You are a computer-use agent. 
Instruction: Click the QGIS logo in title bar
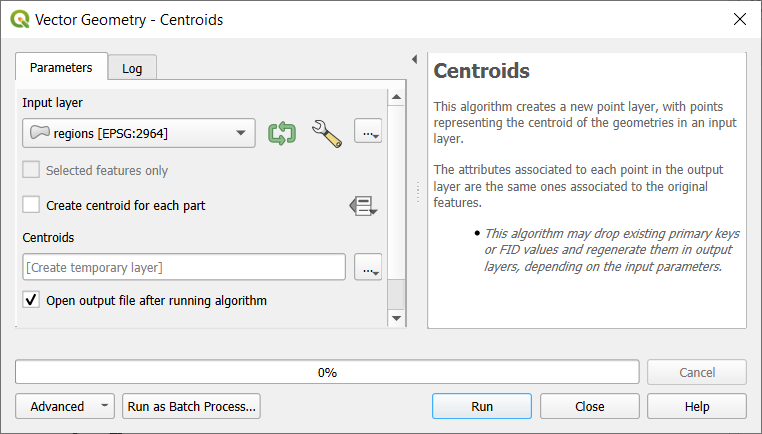click(x=19, y=19)
